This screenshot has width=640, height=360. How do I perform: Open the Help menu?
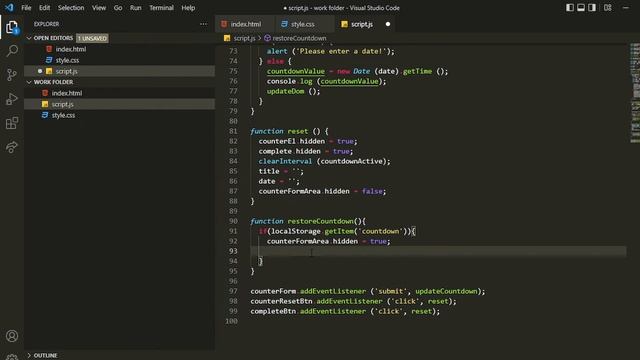(x=188, y=8)
